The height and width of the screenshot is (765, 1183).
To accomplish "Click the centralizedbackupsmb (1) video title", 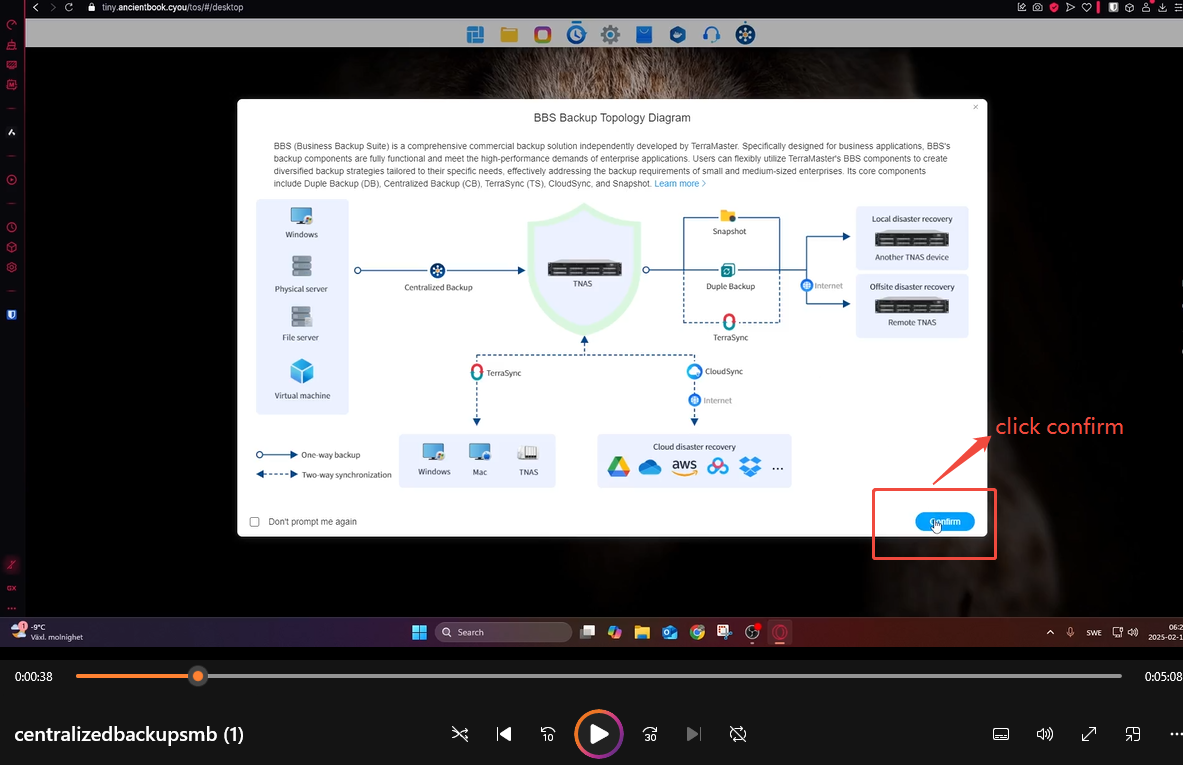I will click(129, 734).
